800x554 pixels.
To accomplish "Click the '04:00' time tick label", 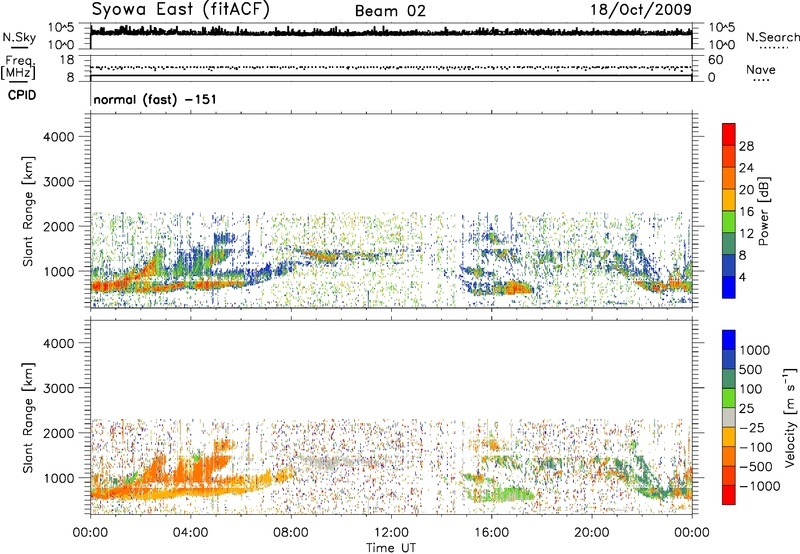I will [x=190, y=533].
